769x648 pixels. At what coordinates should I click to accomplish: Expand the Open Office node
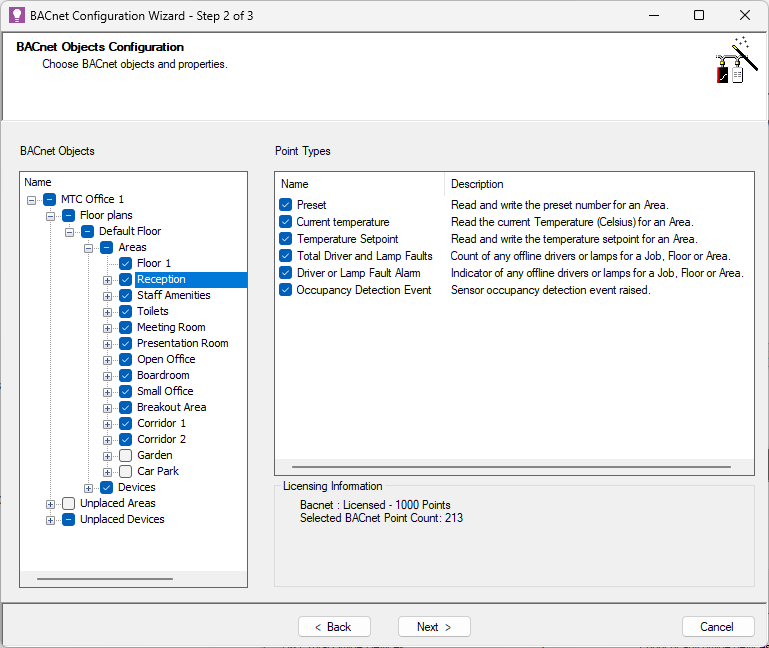pos(107,360)
